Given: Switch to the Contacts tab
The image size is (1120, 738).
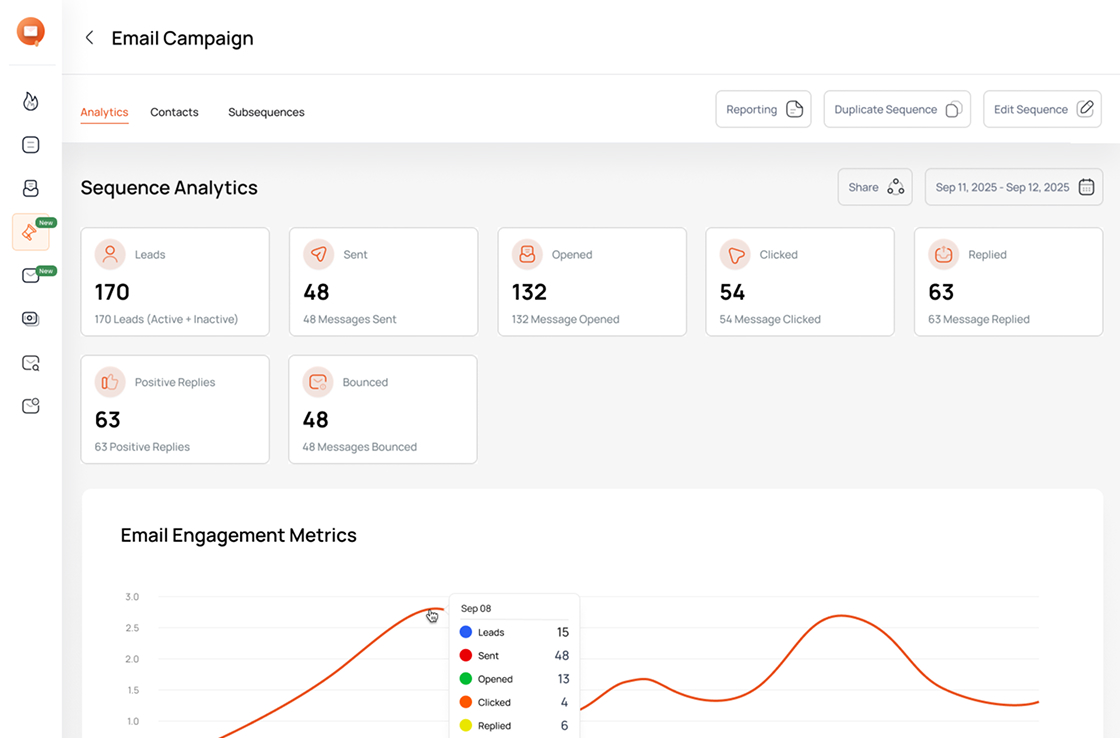Looking at the screenshot, I should [x=174, y=112].
